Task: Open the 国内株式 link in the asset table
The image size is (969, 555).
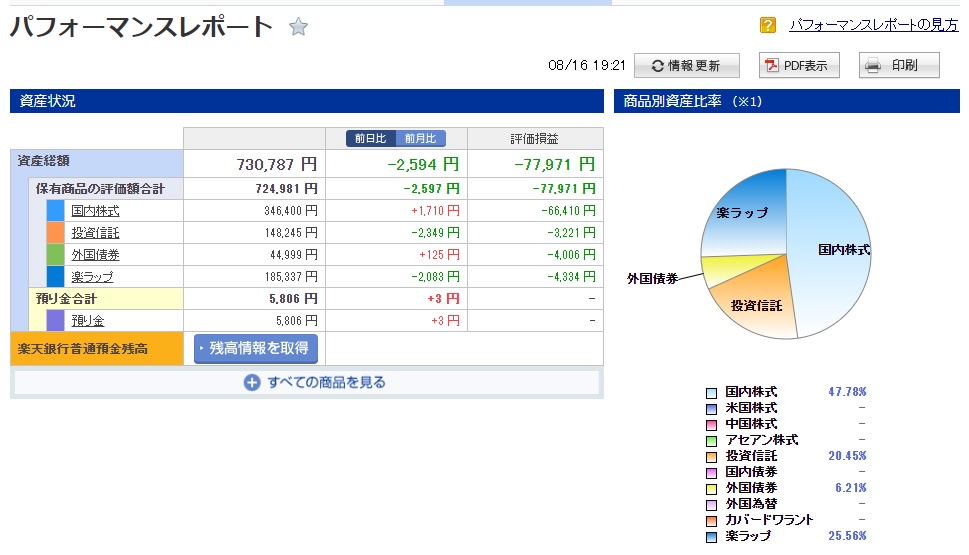Action: pos(95,211)
